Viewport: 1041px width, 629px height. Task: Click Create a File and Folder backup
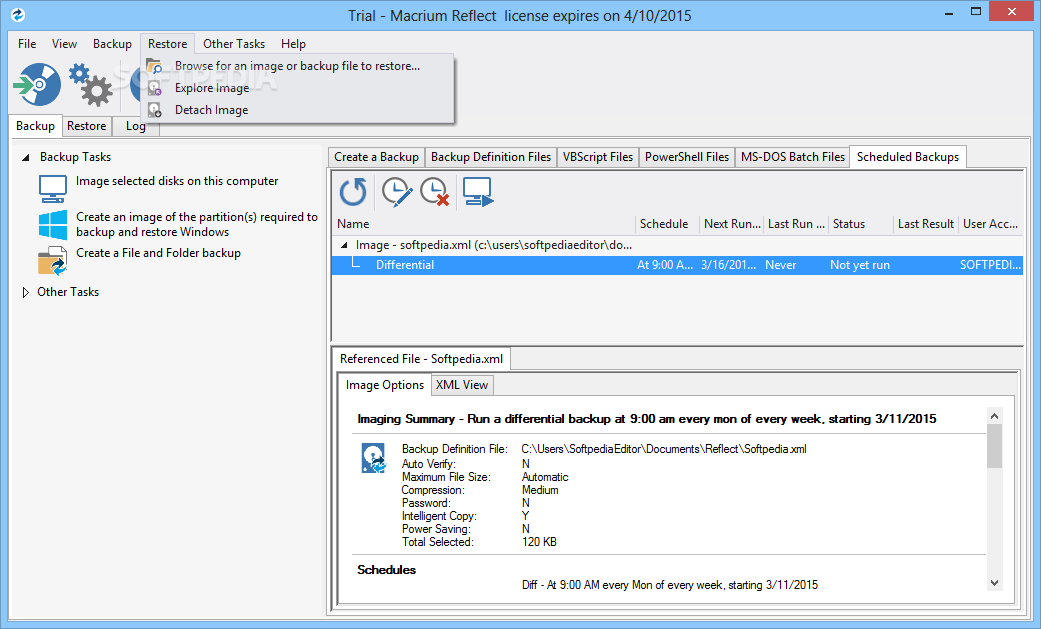coord(158,253)
